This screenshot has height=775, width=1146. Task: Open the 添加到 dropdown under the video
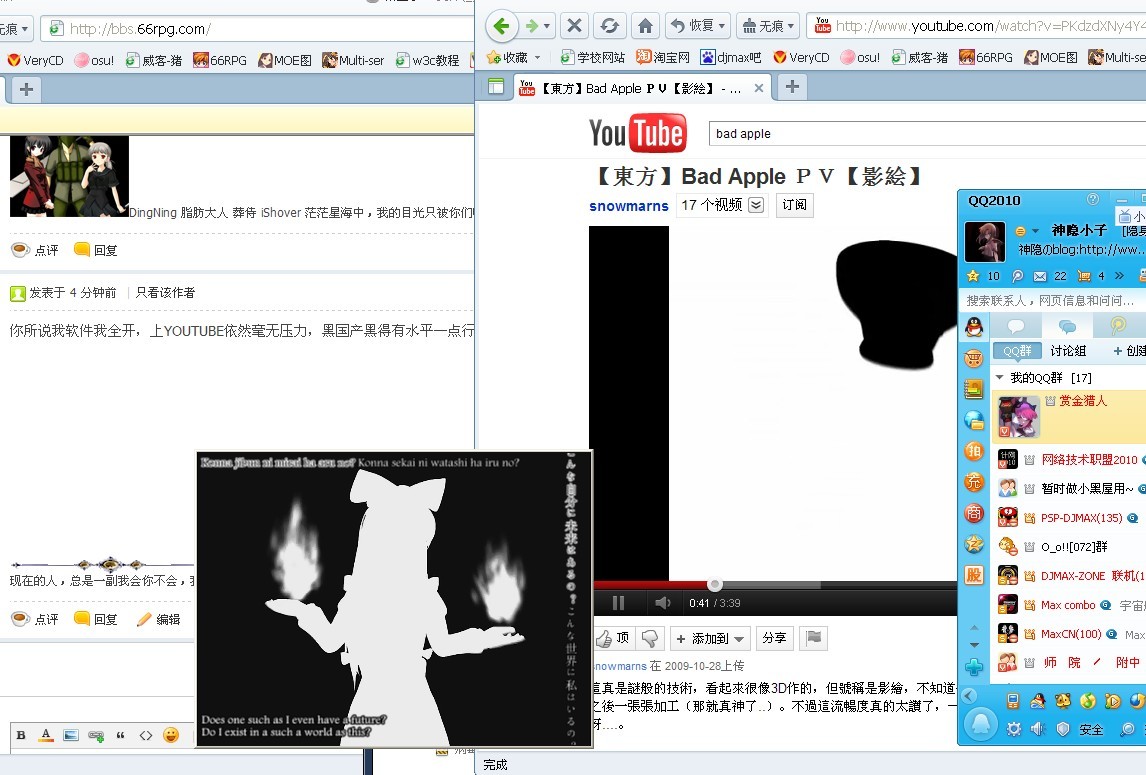(710, 638)
